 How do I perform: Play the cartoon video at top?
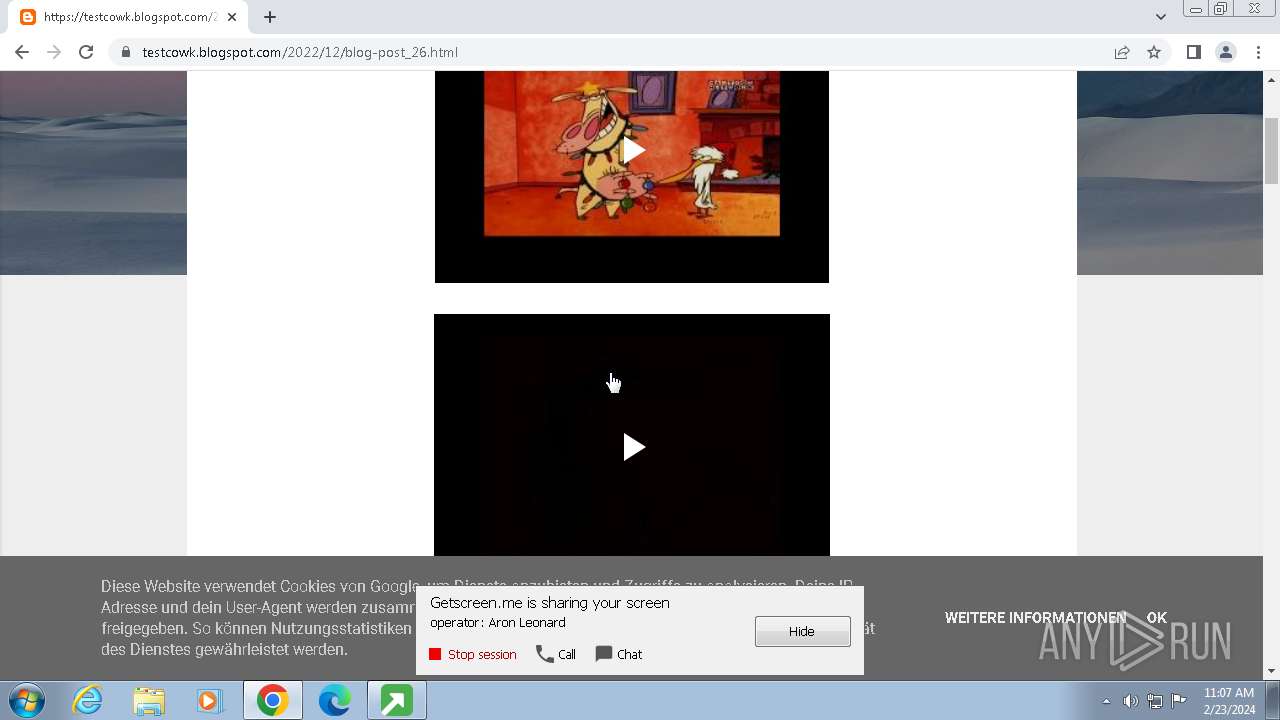click(633, 151)
